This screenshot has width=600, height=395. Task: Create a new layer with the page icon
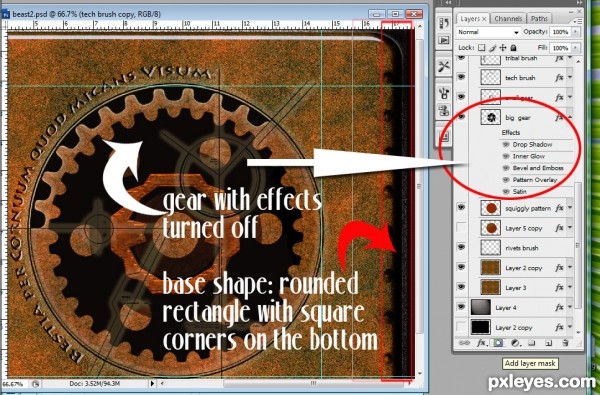(x=548, y=343)
